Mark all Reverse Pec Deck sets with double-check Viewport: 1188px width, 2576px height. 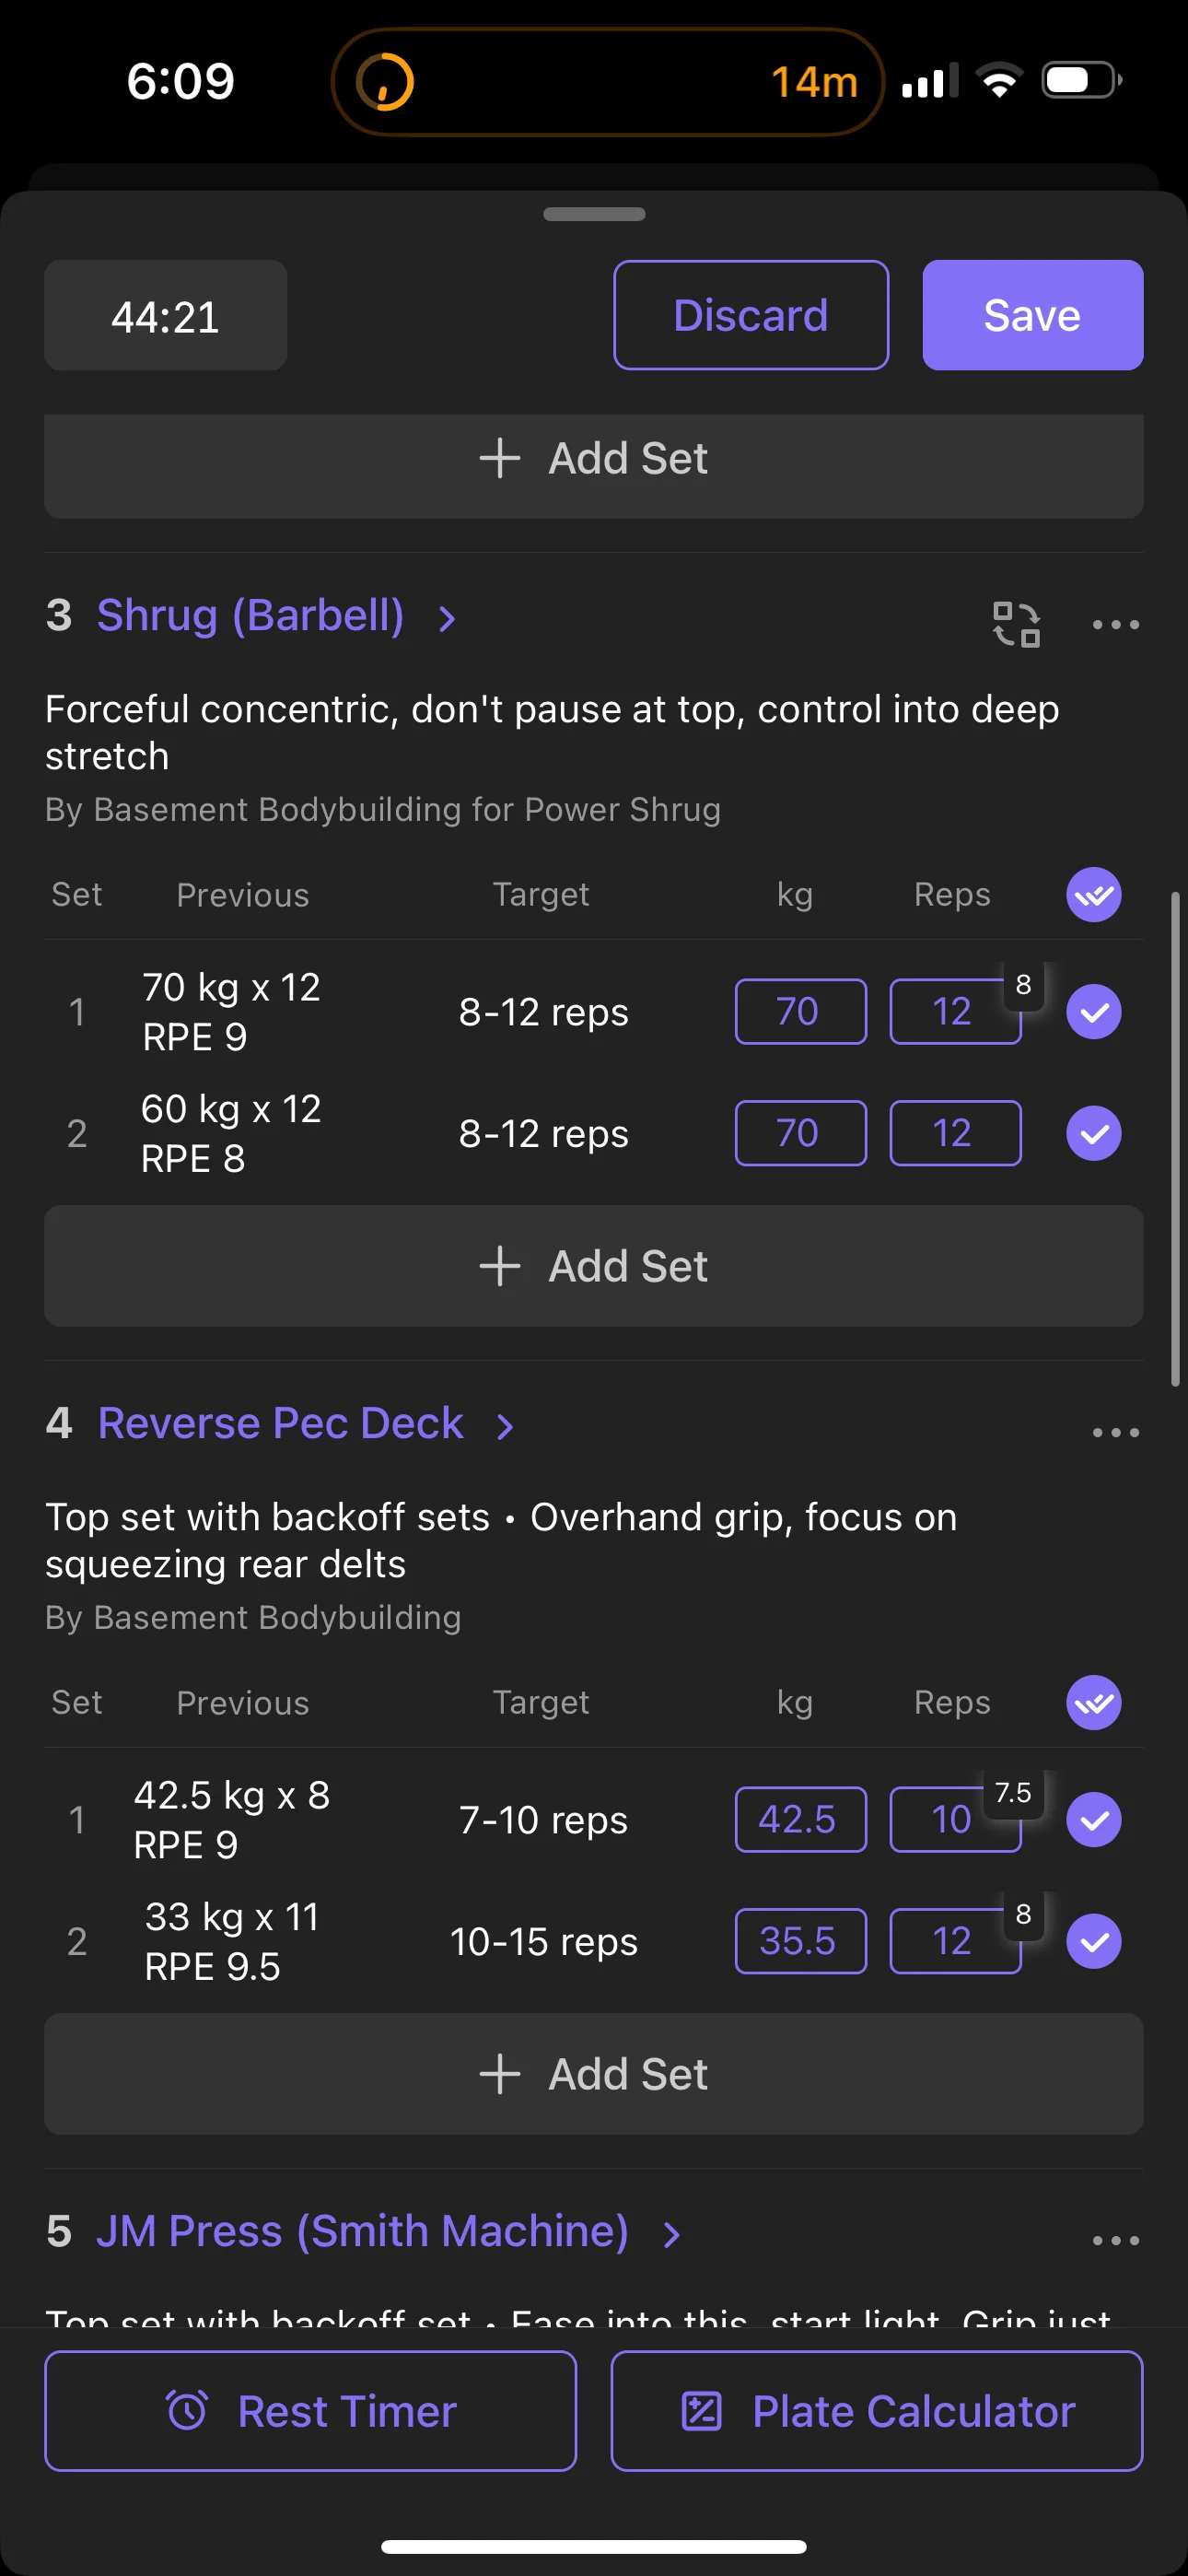click(1093, 1702)
